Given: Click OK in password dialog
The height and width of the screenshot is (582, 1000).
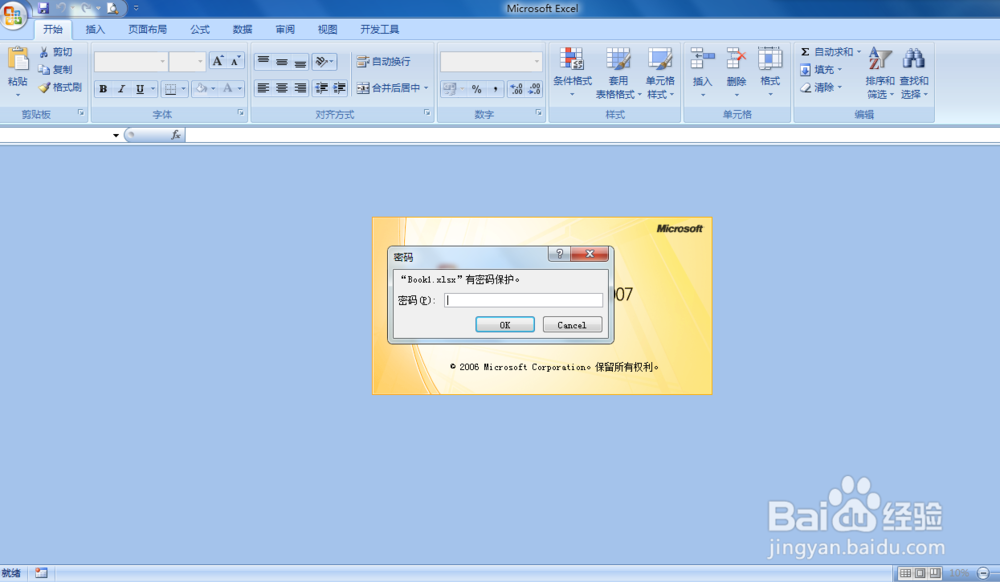Looking at the screenshot, I should [505, 325].
